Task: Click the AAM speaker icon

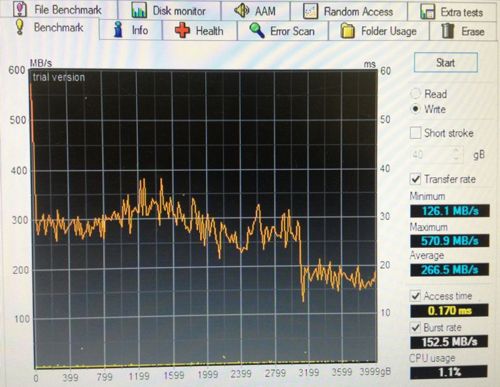Action: [x=242, y=10]
